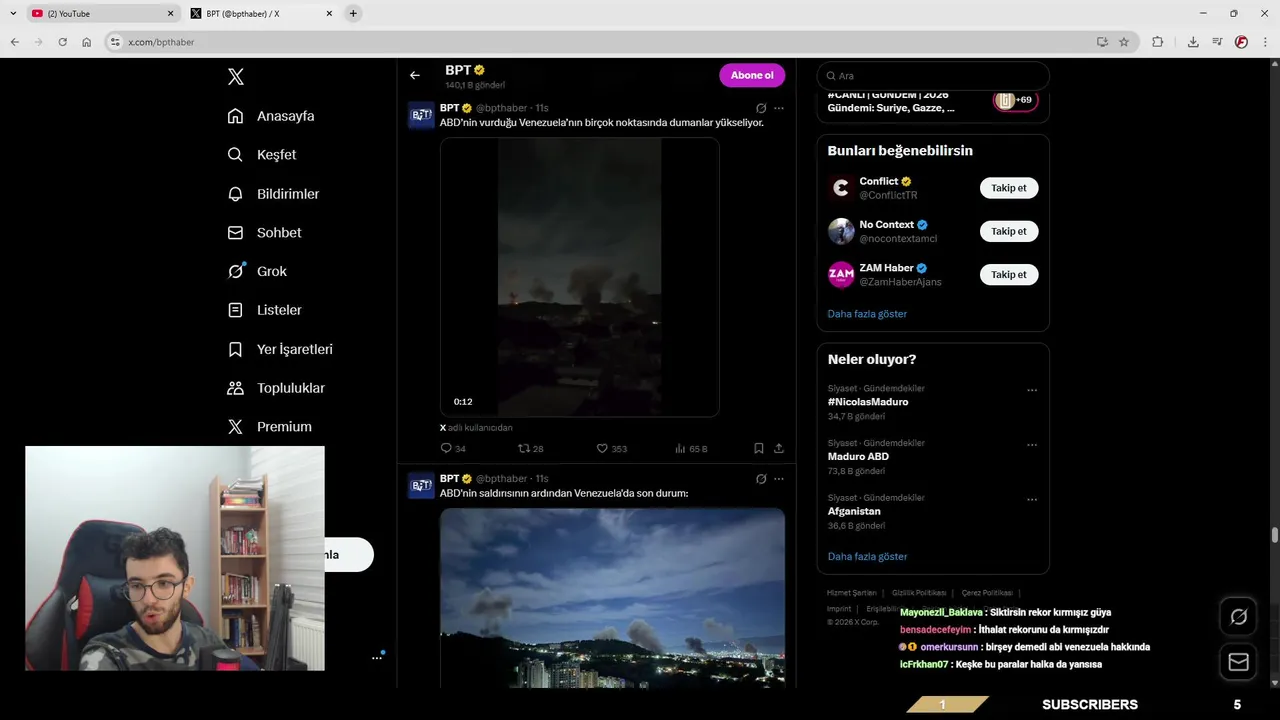Image resolution: width=1280 pixels, height=720 pixels.
Task: Open more options on second tweet
Action: coord(779,479)
